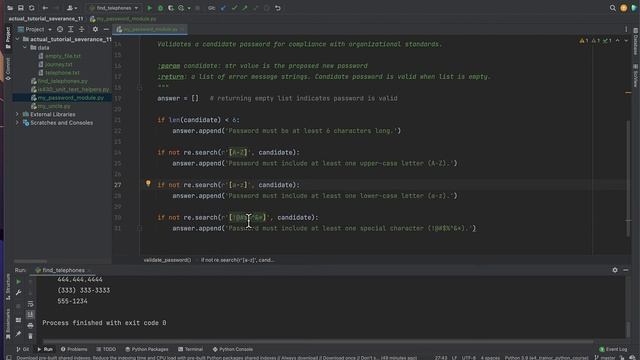Image resolution: width=640 pixels, height=360 pixels.
Task: Click the Synchronize/reload toolbar icon
Action: click(x=31, y=8)
